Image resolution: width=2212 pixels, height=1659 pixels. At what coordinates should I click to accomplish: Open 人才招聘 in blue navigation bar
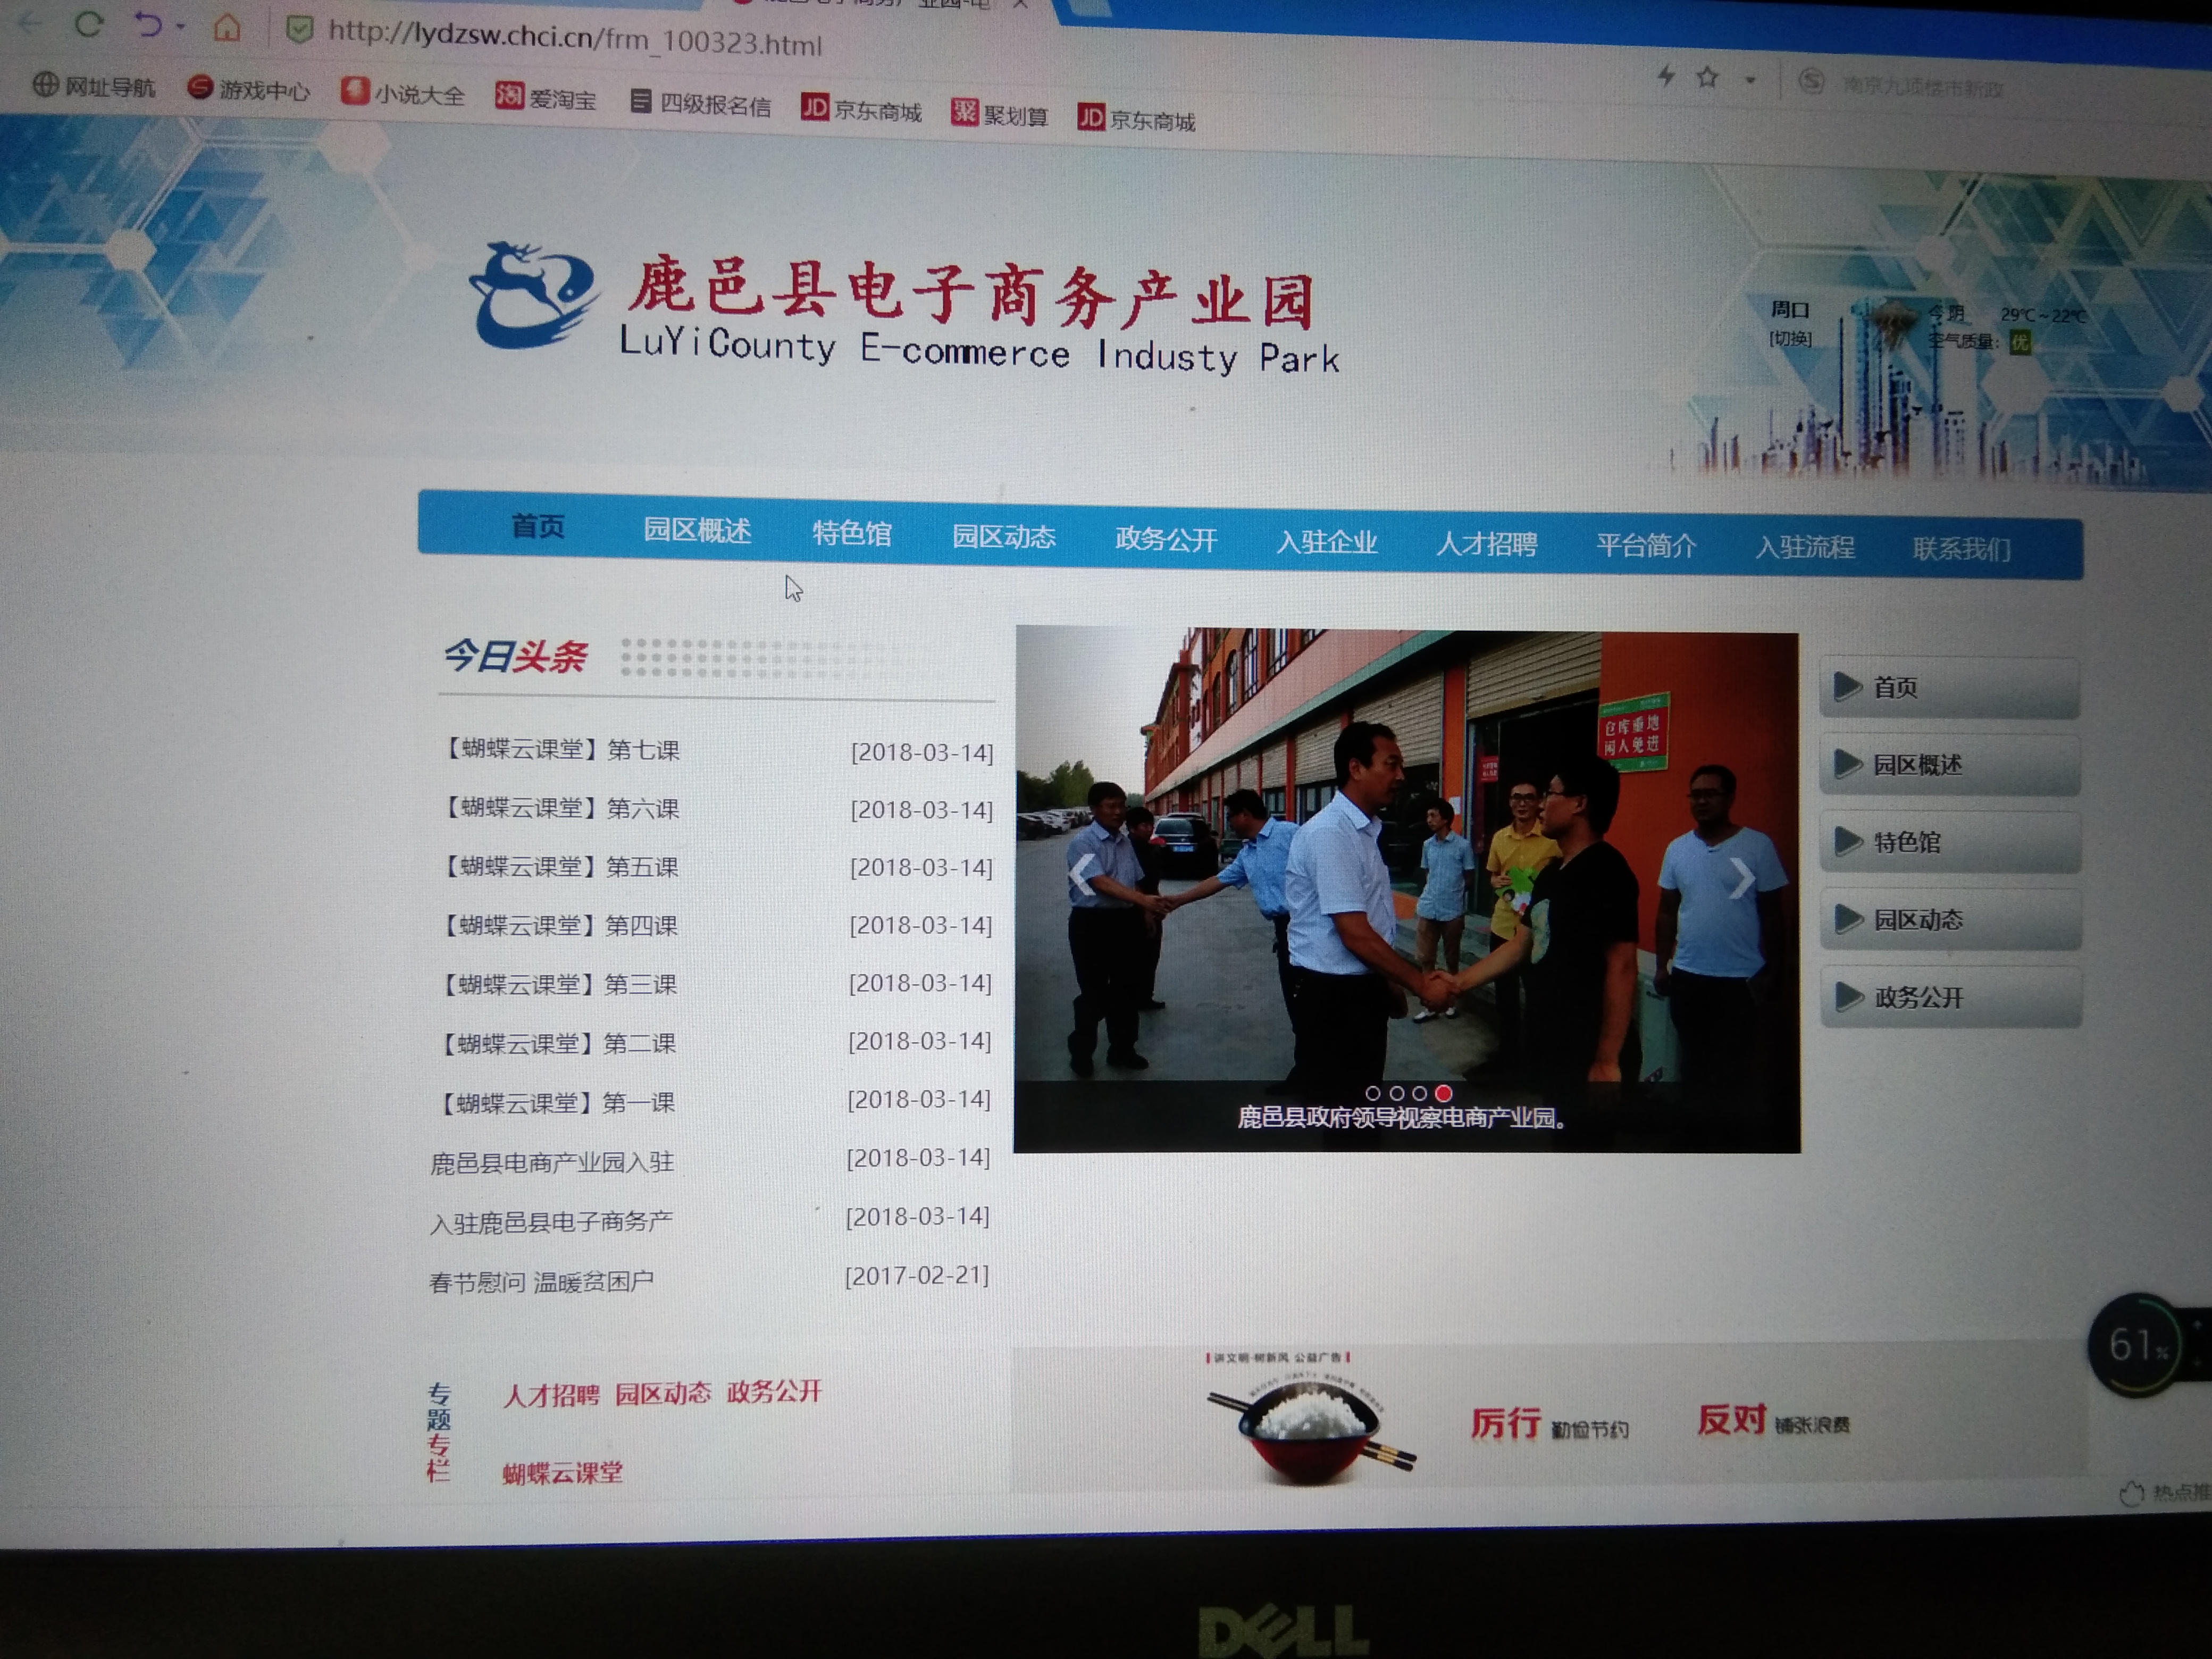coord(1486,544)
